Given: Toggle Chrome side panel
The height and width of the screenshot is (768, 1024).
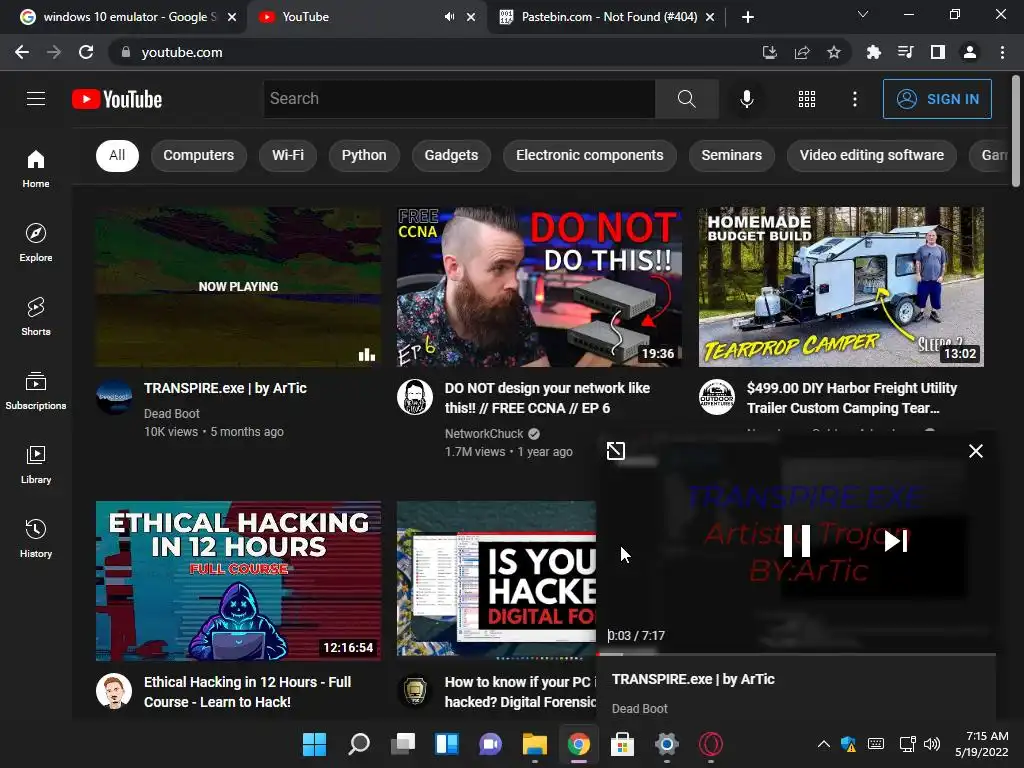Looking at the screenshot, I should point(937,52).
